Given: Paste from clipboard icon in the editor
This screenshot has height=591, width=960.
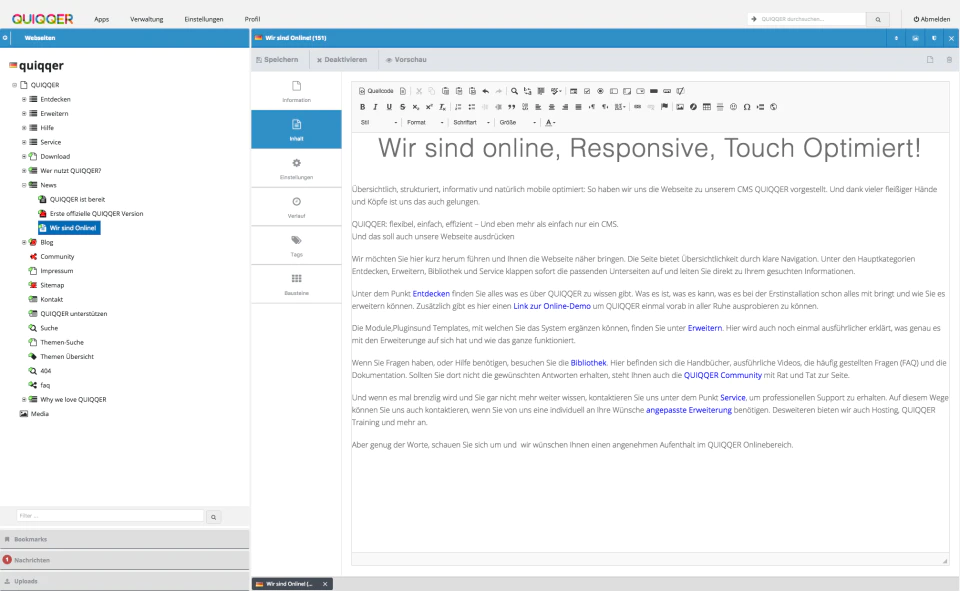Looking at the screenshot, I should [445, 91].
